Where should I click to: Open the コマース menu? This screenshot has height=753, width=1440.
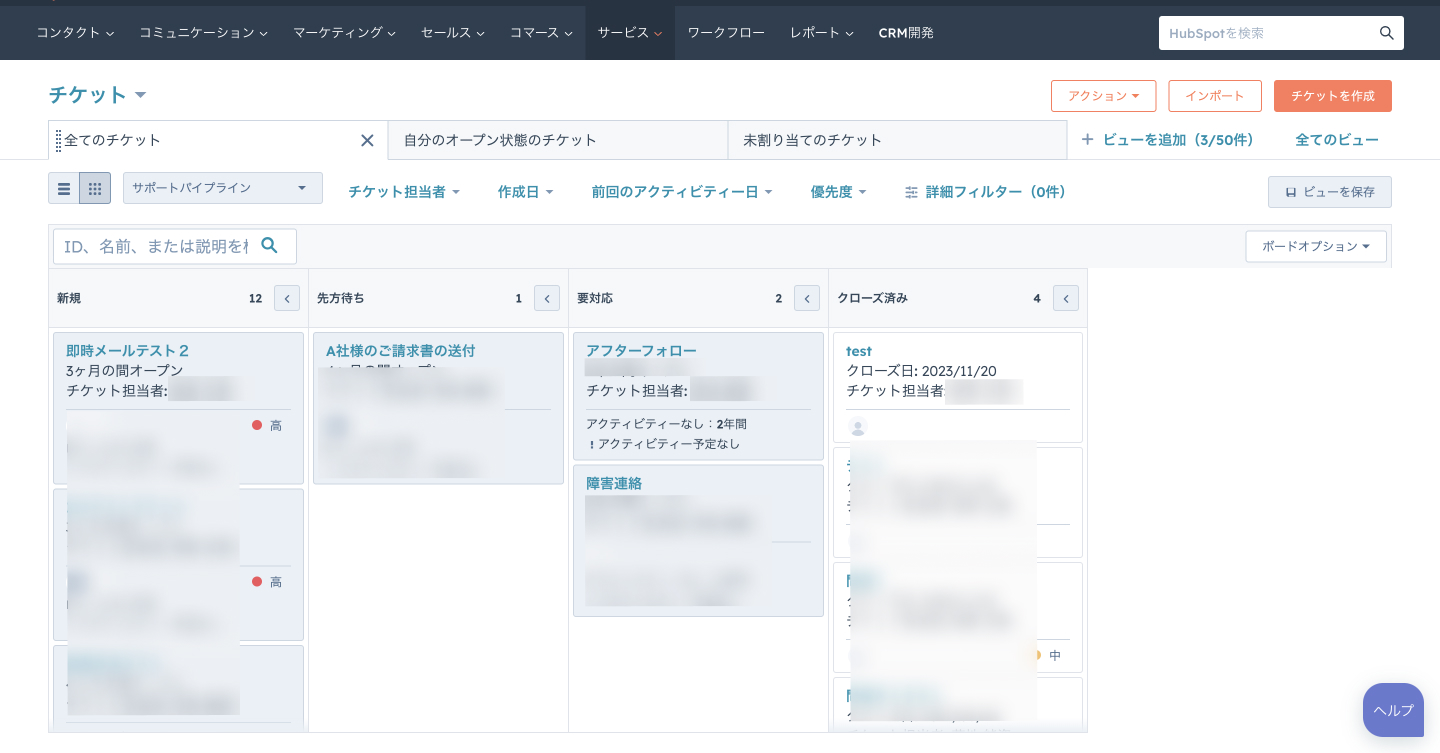pyautogui.click(x=541, y=33)
